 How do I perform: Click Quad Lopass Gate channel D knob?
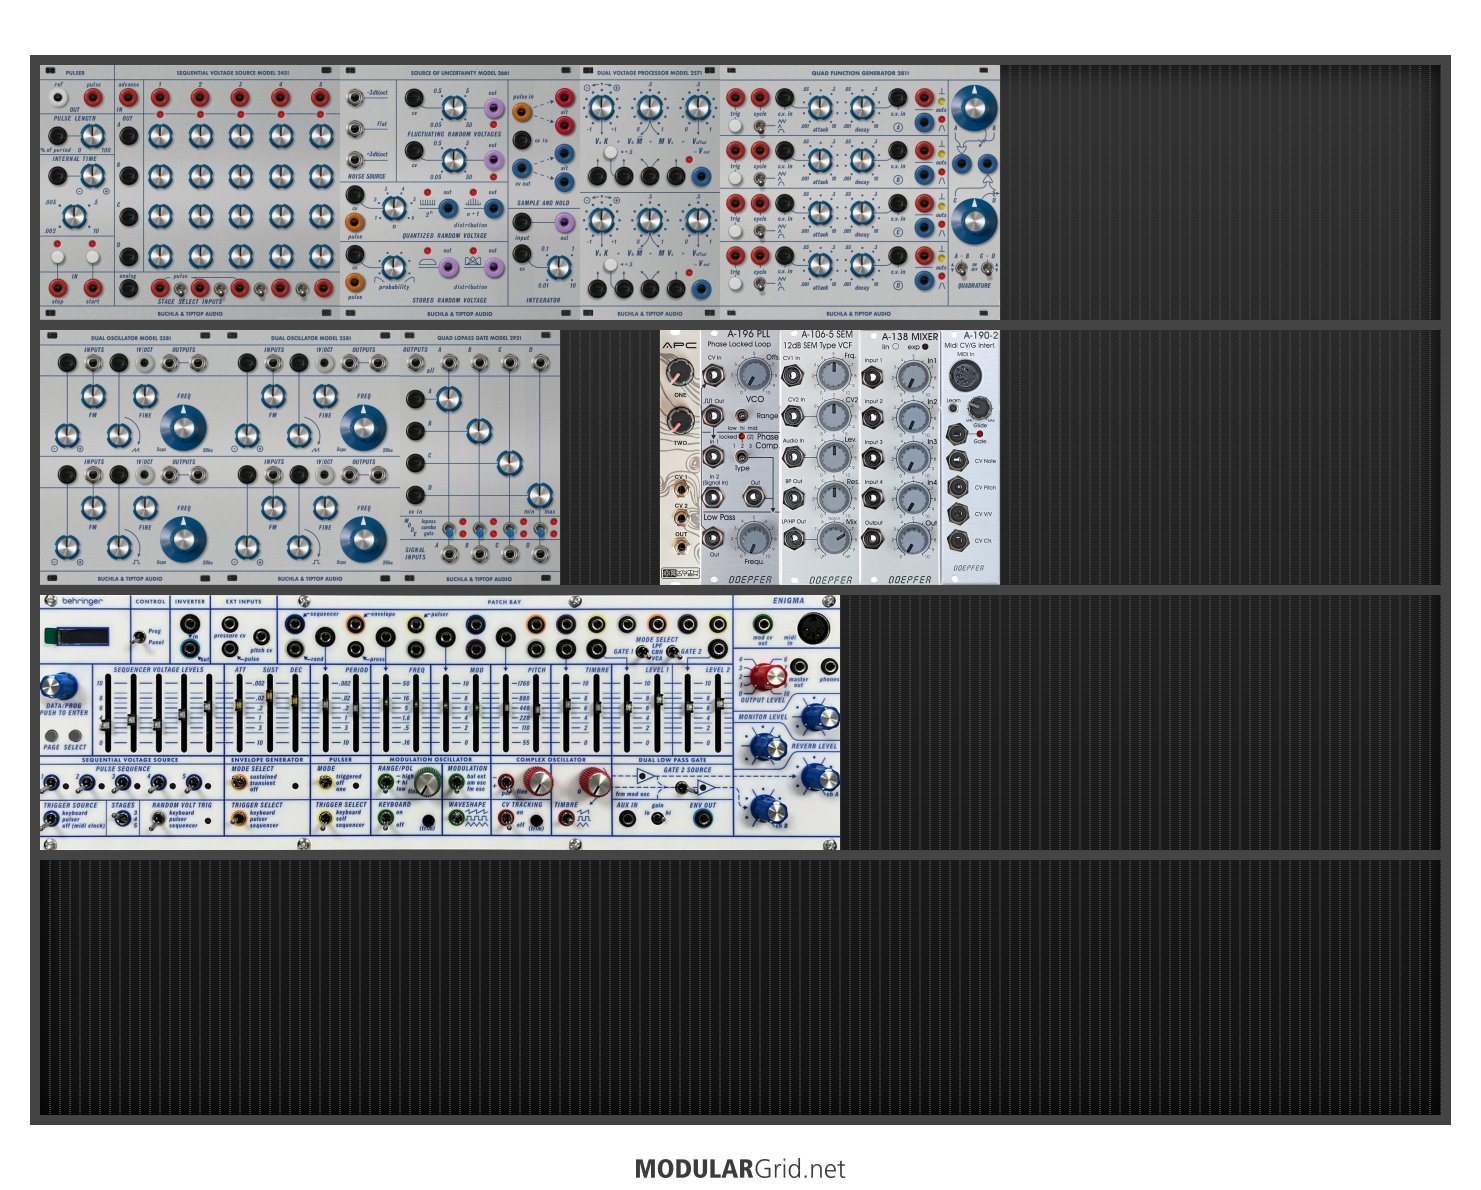[539, 495]
